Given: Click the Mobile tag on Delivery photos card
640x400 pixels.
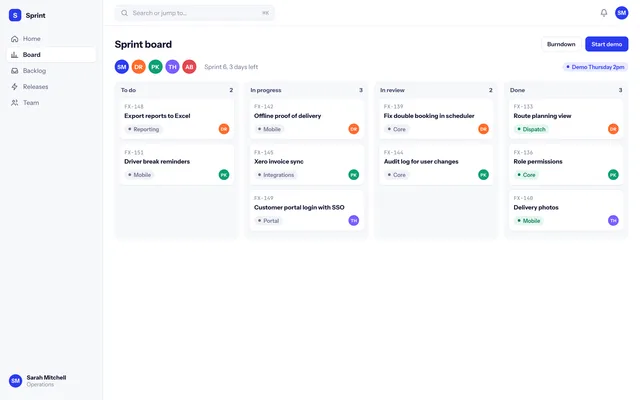Looking at the screenshot, I should click(x=528, y=220).
